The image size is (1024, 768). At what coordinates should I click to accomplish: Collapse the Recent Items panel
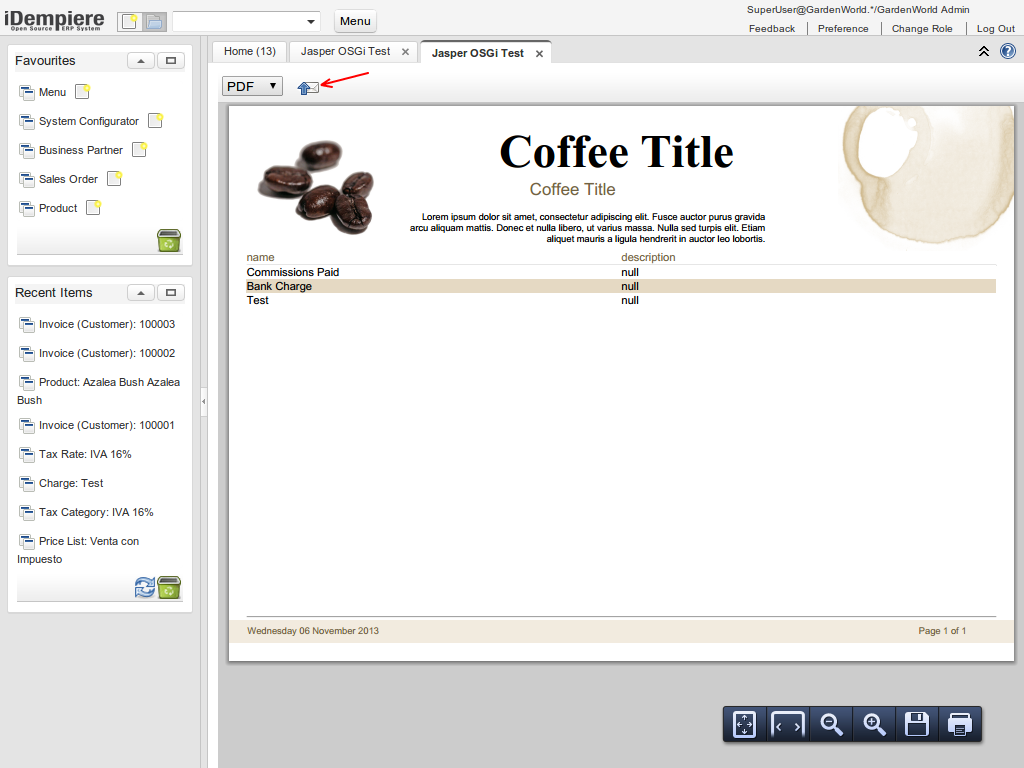[140, 293]
